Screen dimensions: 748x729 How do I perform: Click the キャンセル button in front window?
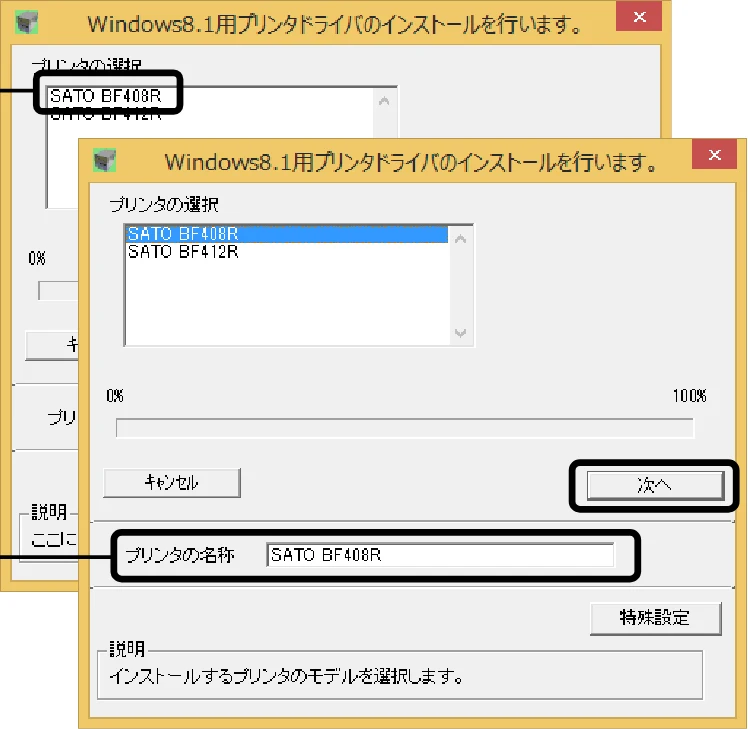pyautogui.click(x=172, y=483)
